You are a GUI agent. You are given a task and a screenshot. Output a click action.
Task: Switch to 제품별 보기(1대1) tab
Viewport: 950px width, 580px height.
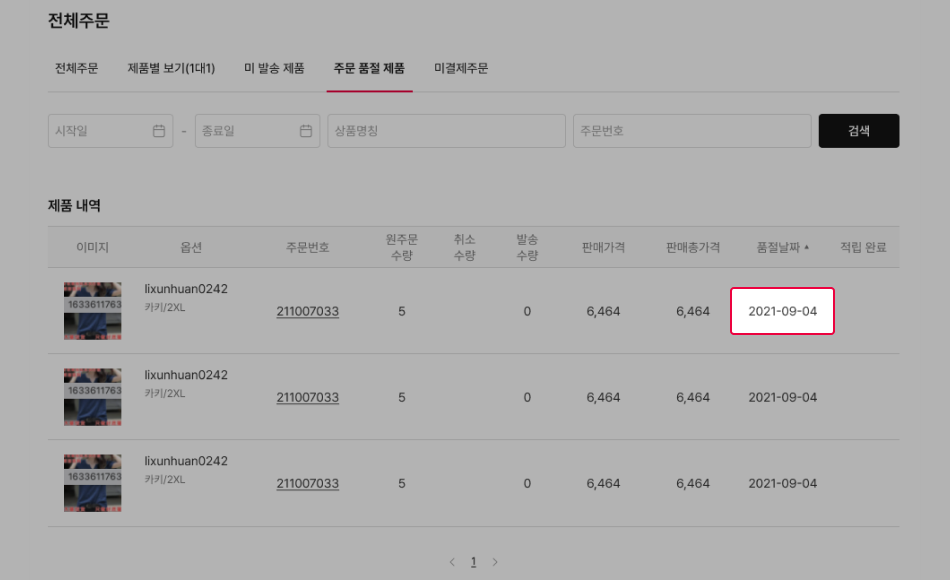point(171,68)
